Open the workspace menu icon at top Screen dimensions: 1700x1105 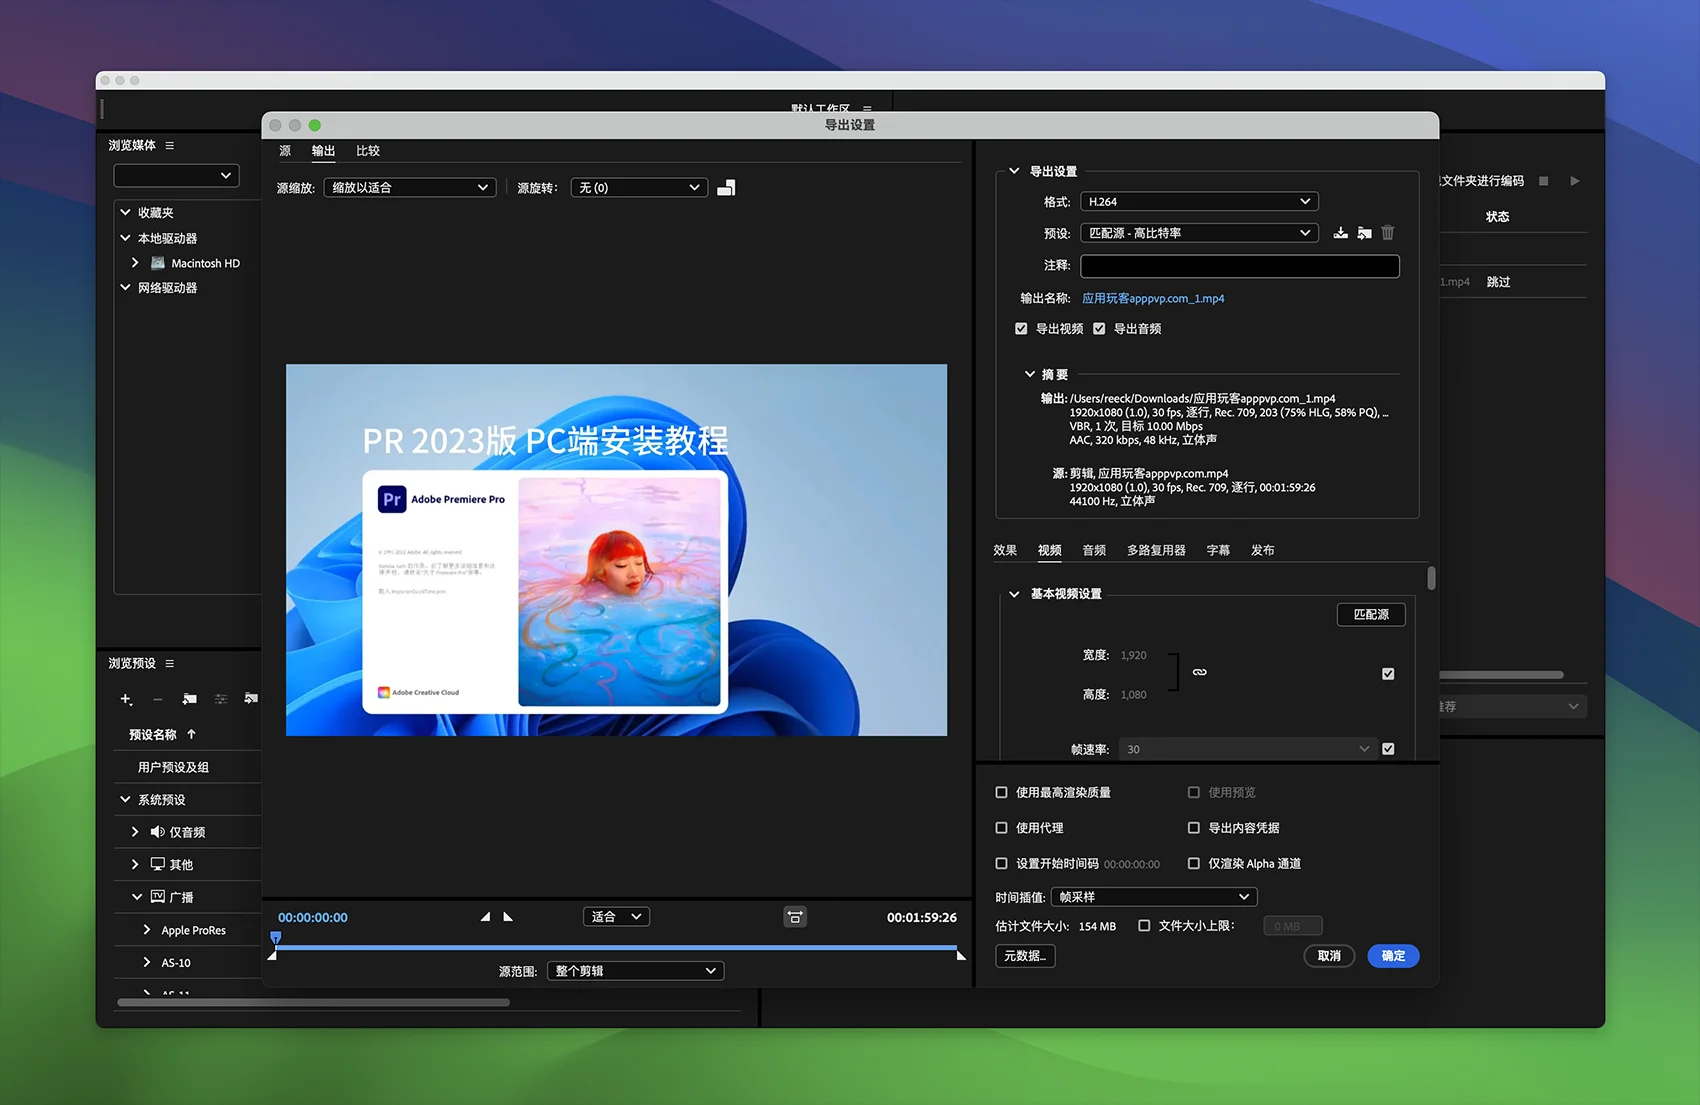tap(867, 108)
